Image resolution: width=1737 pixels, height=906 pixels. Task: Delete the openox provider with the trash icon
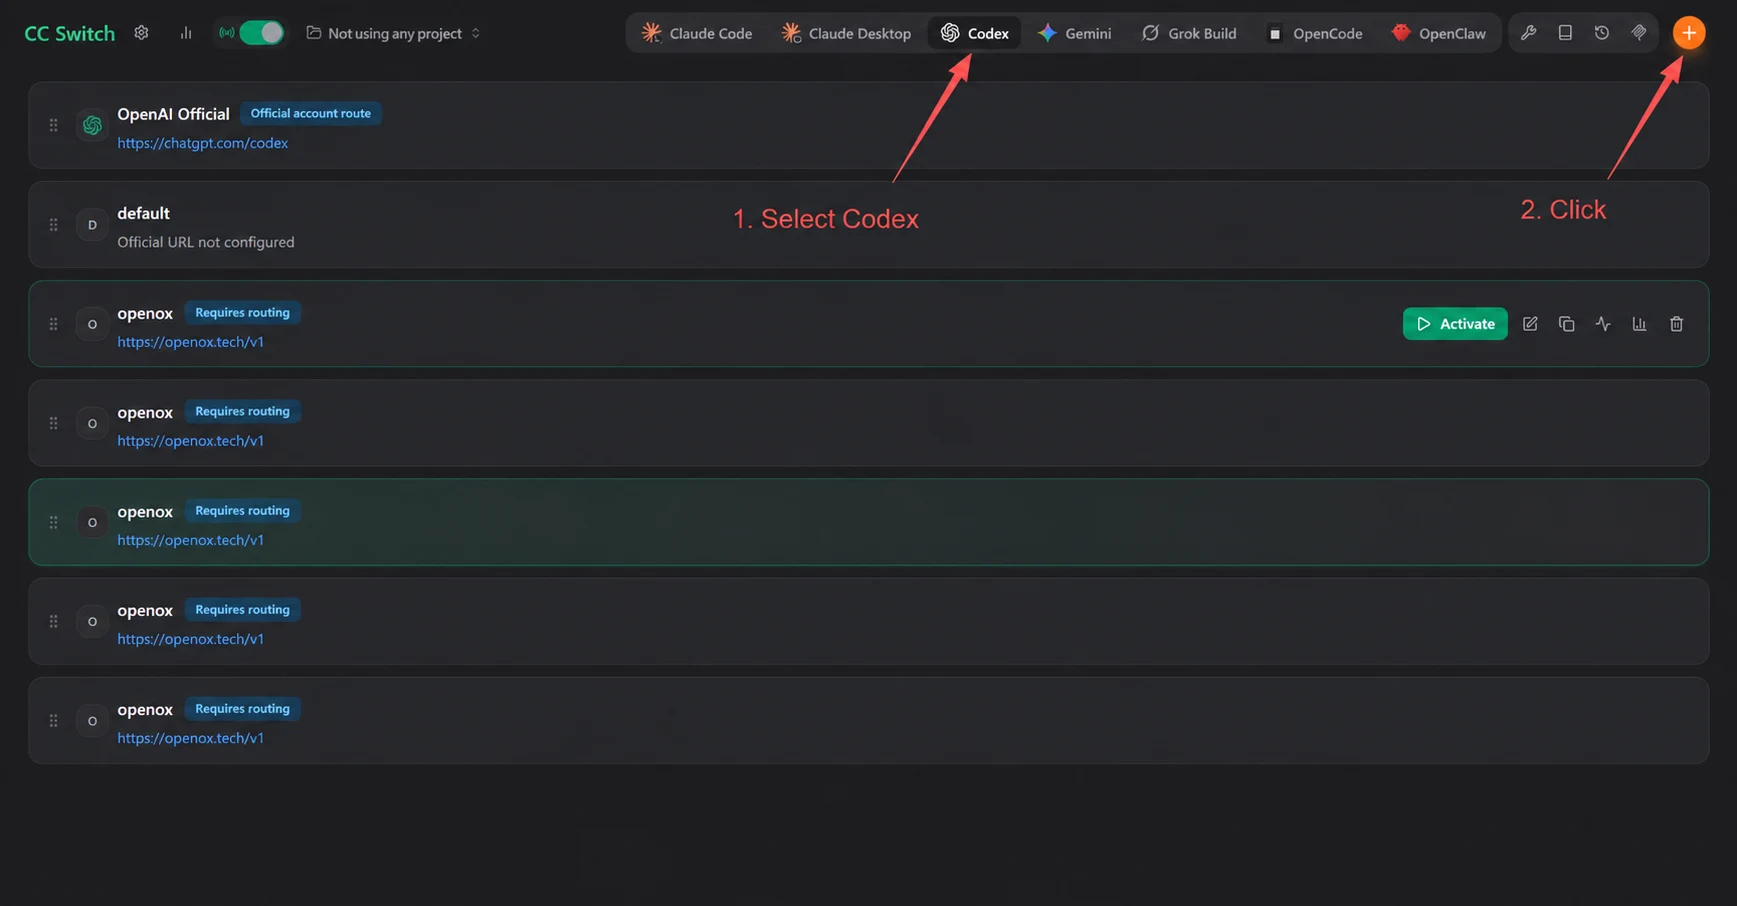(1677, 324)
